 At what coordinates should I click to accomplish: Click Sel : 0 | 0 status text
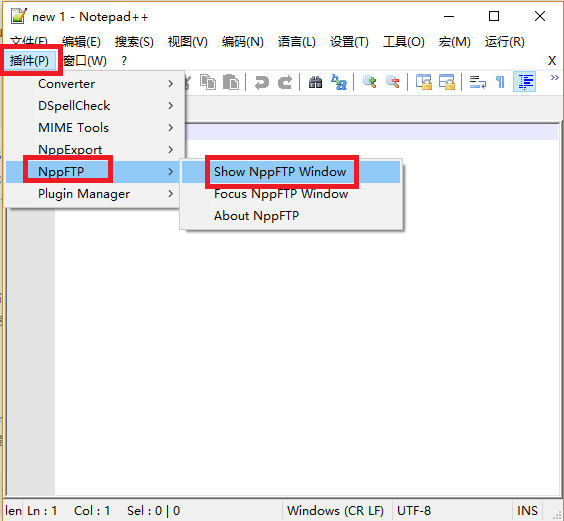pyautogui.click(x=154, y=511)
